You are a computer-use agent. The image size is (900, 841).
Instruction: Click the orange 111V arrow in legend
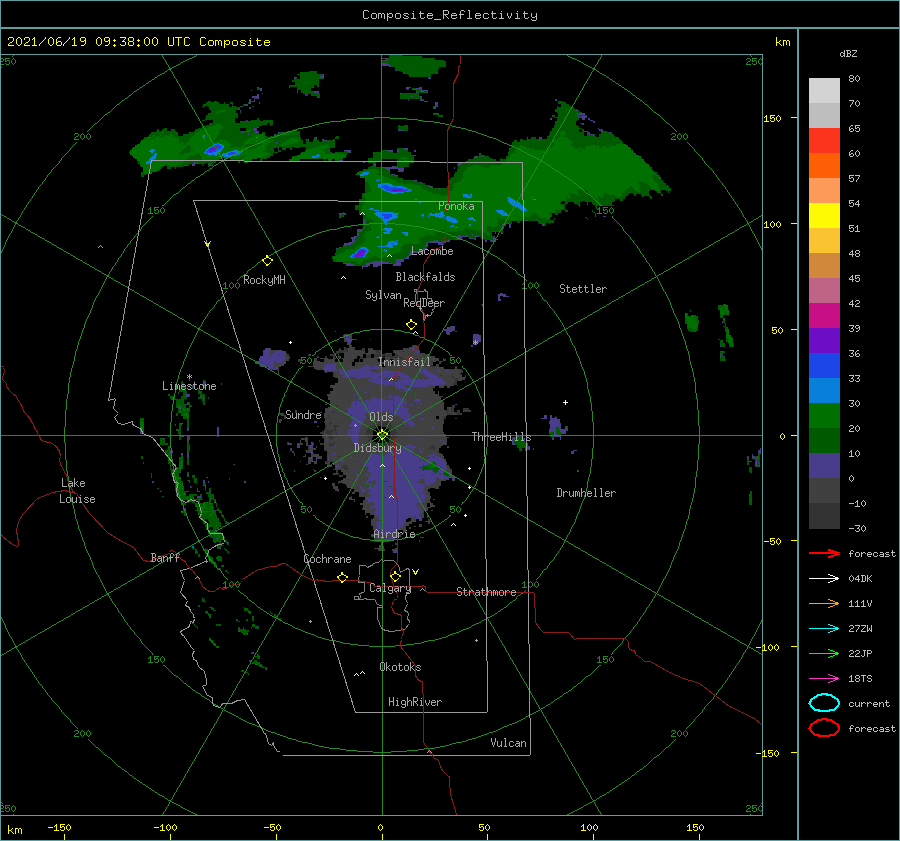pos(824,603)
